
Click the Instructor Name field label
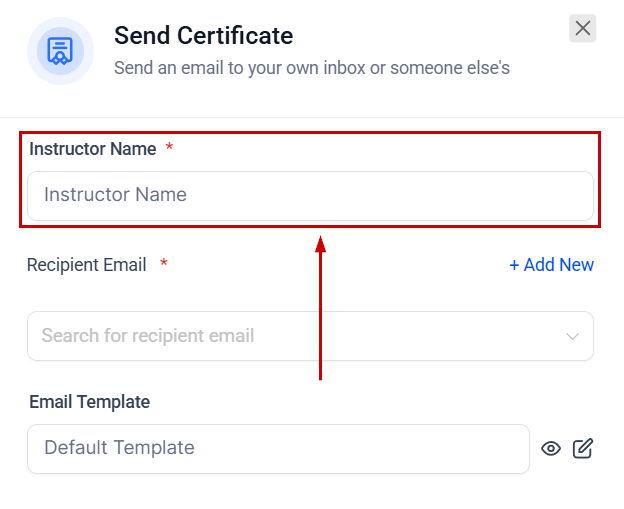pos(93,149)
